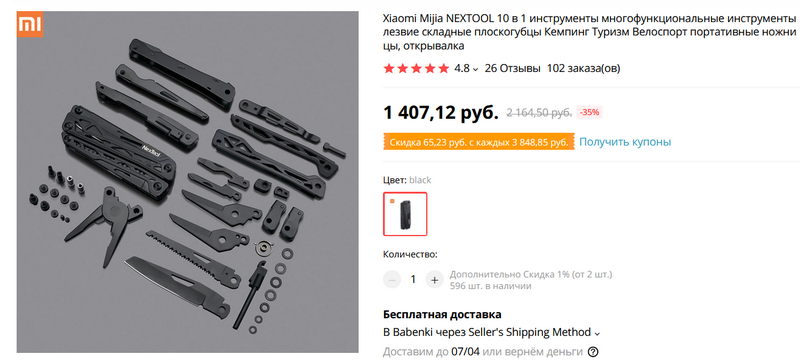This screenshot has width=800, height=361.
Task: Click the help question mark icon
Action: tap(593, 352)
